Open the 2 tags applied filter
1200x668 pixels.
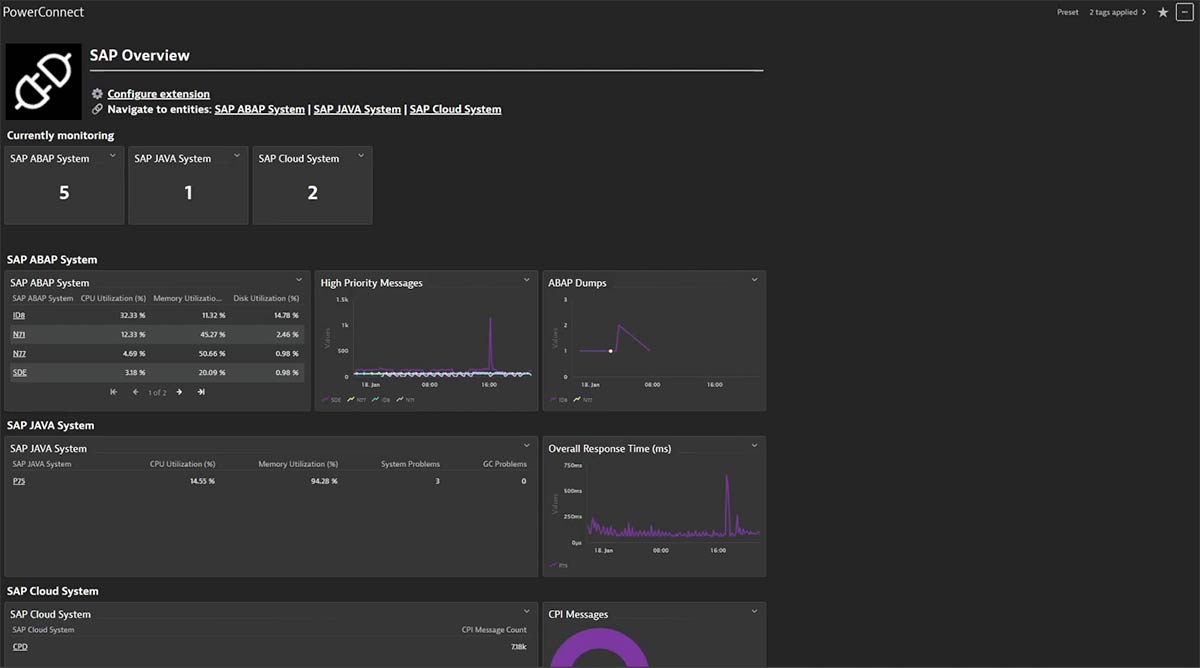click(1114, 12)
